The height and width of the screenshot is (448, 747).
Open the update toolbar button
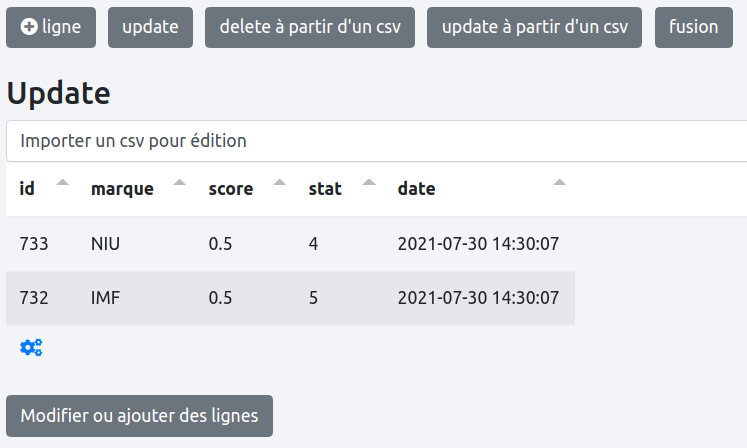[x=150, y=27]
